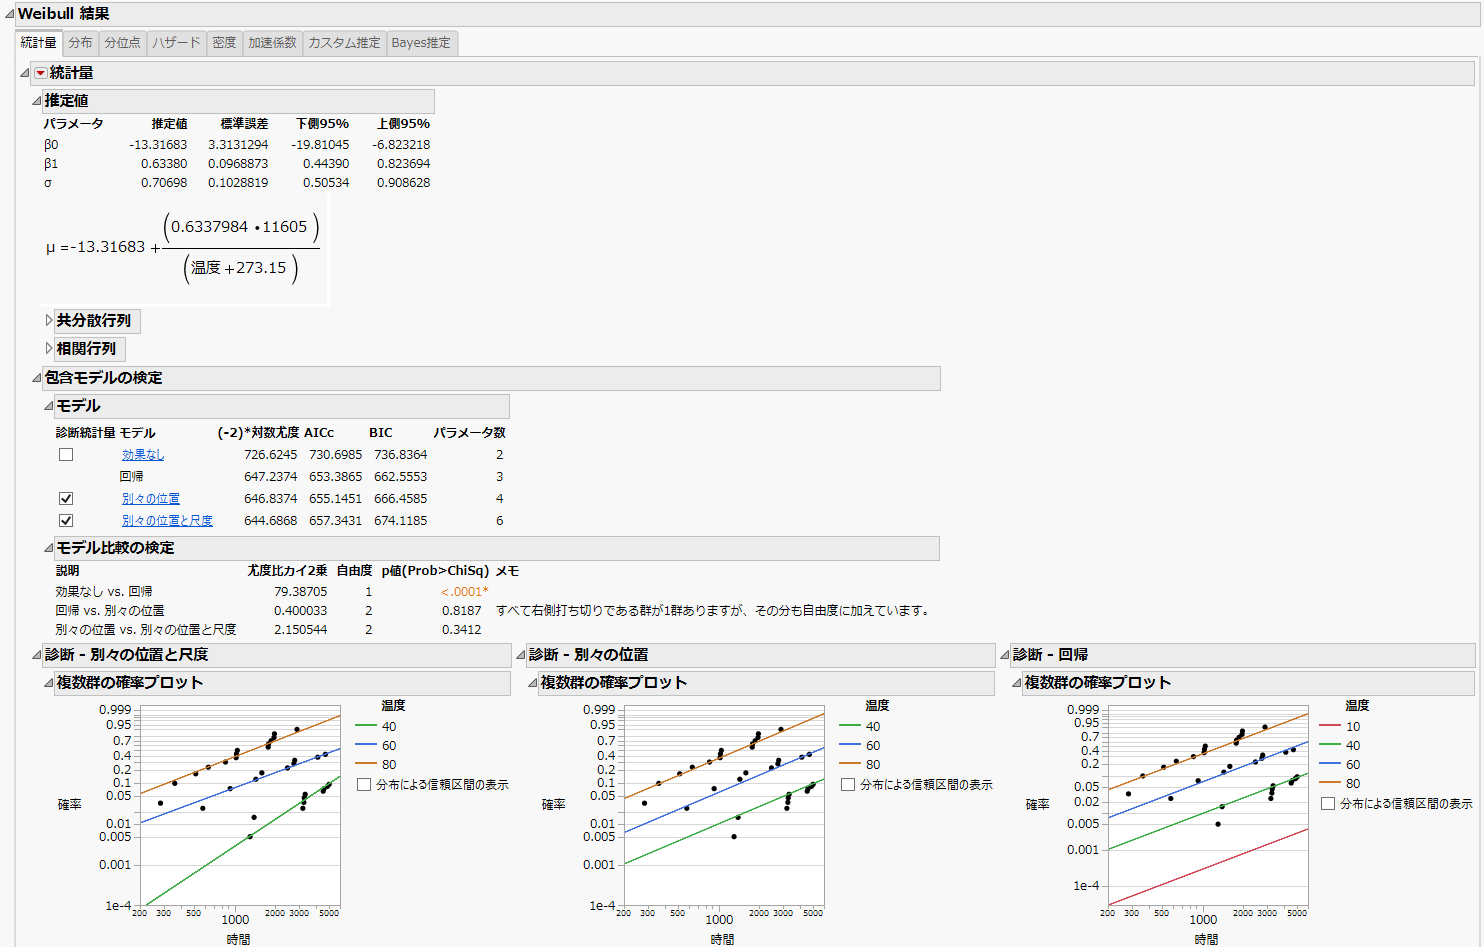Image resolution: width=1484 pixels, height=947 pixels.
Task: Collapse 複数群の確率プロット under 診断 - 別々の位置と尺度
Action: click(48, 683)
